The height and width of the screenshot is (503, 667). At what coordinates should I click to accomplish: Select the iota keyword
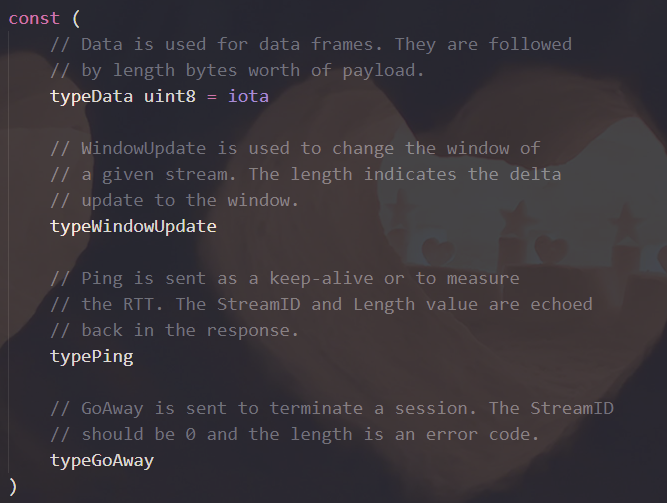point(248,97)
